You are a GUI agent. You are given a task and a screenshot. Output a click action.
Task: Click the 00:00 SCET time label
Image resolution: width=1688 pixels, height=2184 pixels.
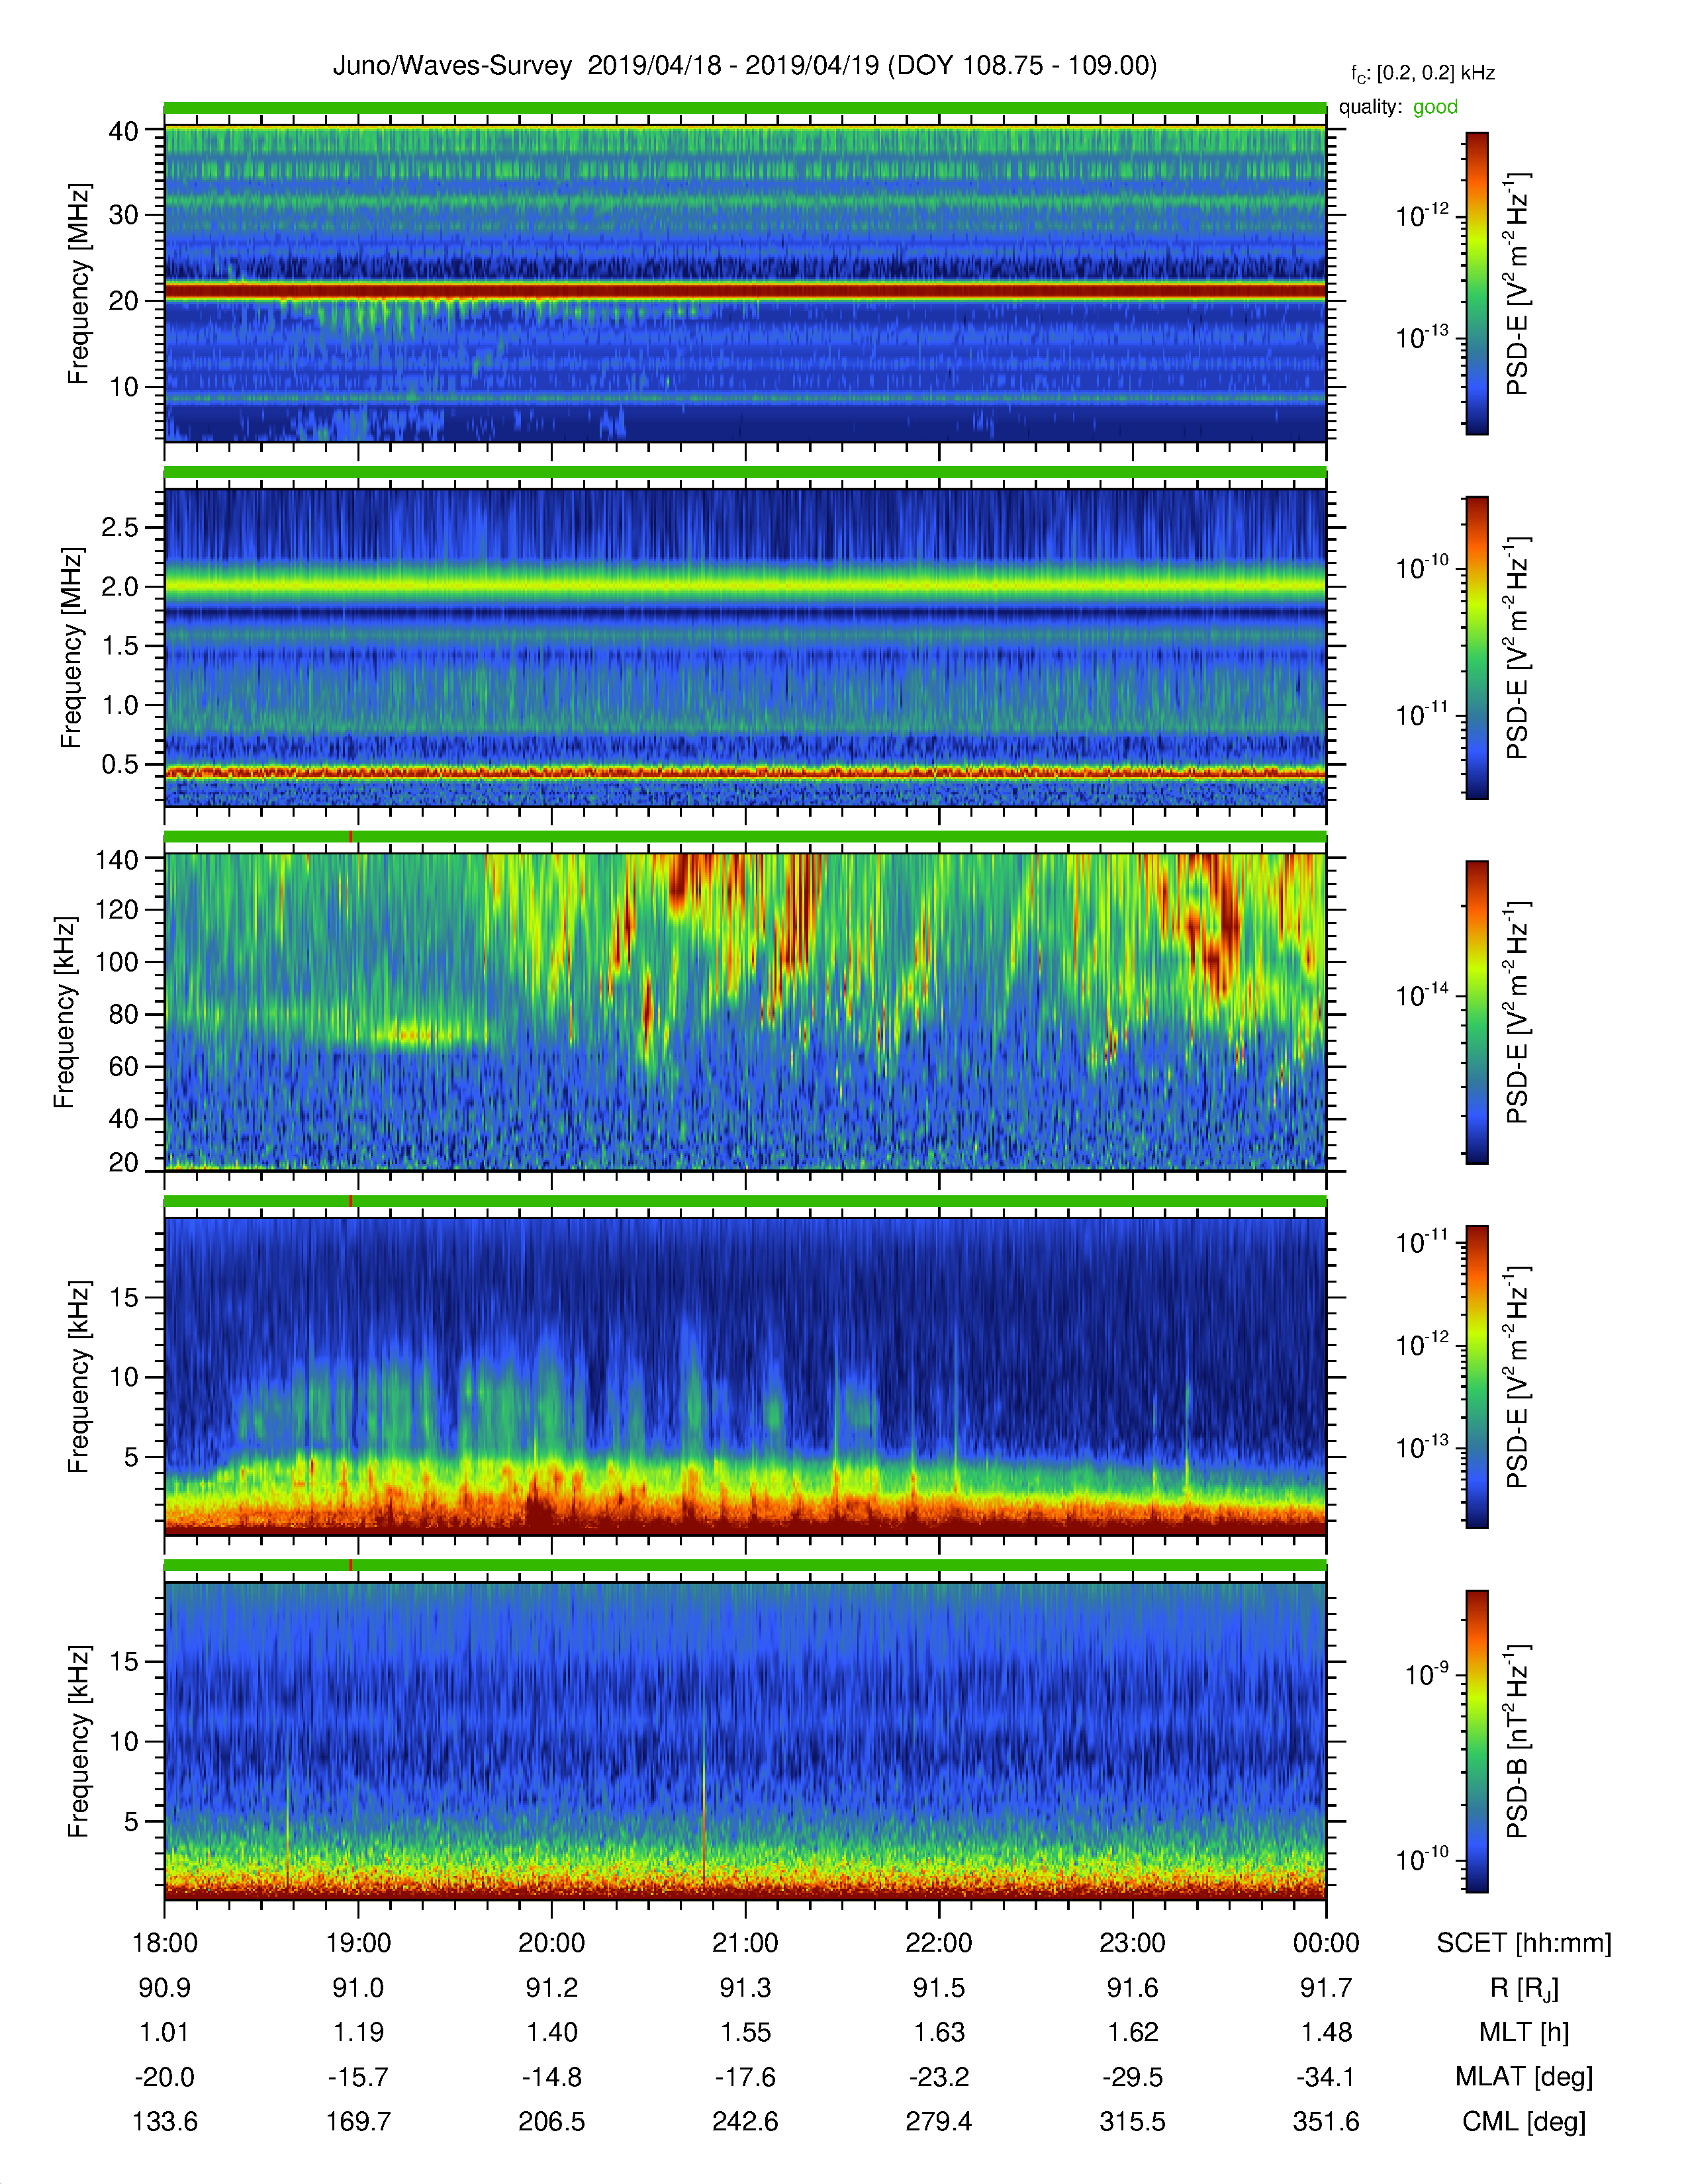1326,1943
